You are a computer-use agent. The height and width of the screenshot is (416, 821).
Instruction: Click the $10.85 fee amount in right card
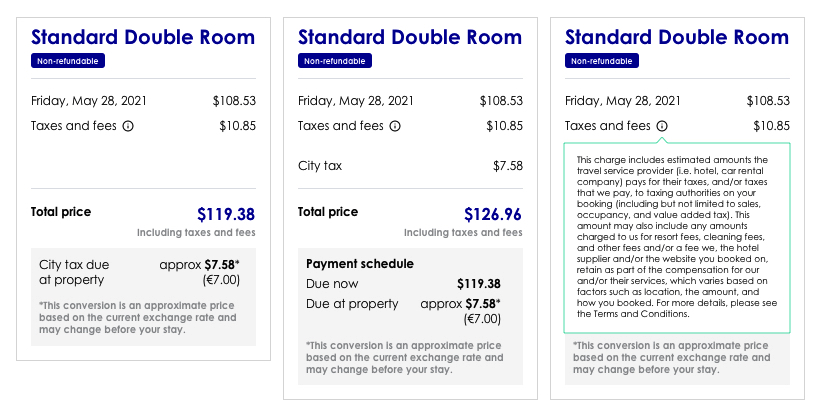(x=772, y=126)
